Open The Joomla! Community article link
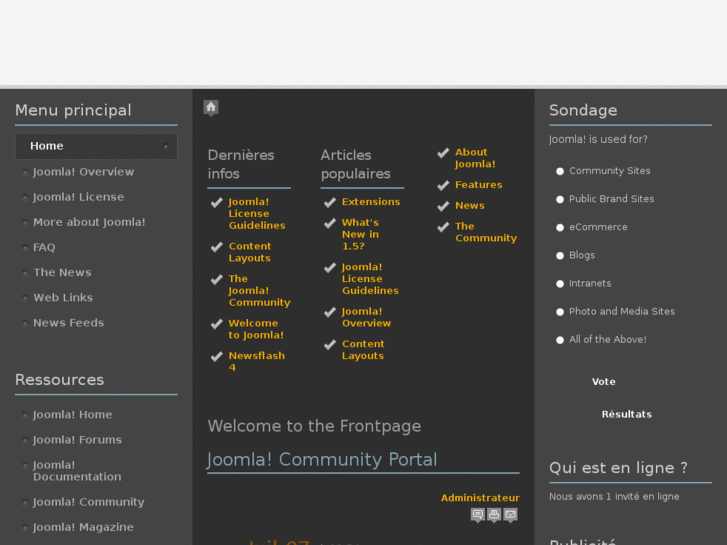The image size is (727, 545). pos(259,290)
